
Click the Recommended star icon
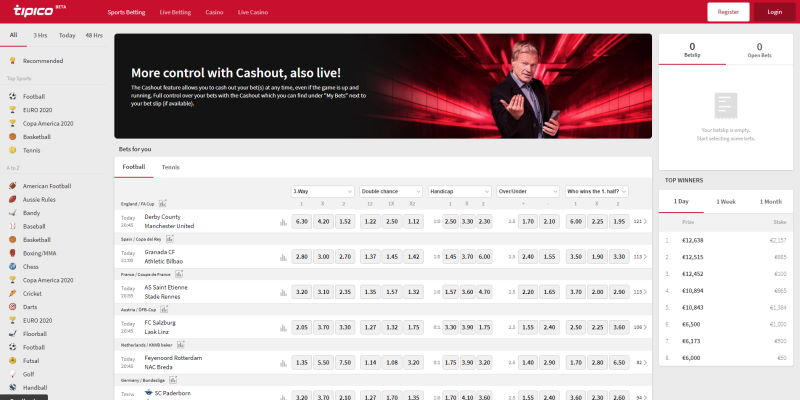(13, 61)
